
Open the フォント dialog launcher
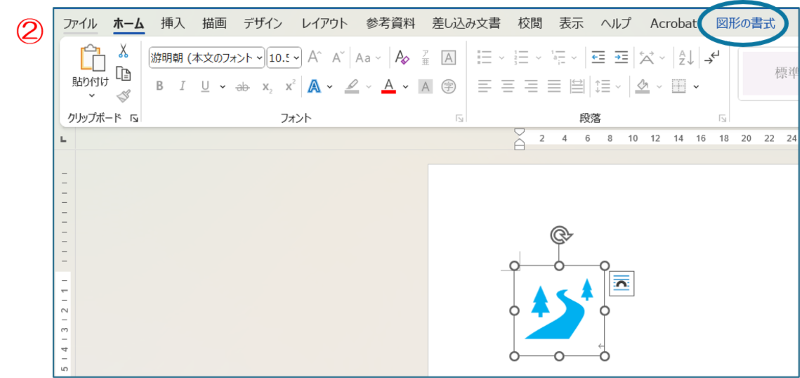click(x=460, y=118)
